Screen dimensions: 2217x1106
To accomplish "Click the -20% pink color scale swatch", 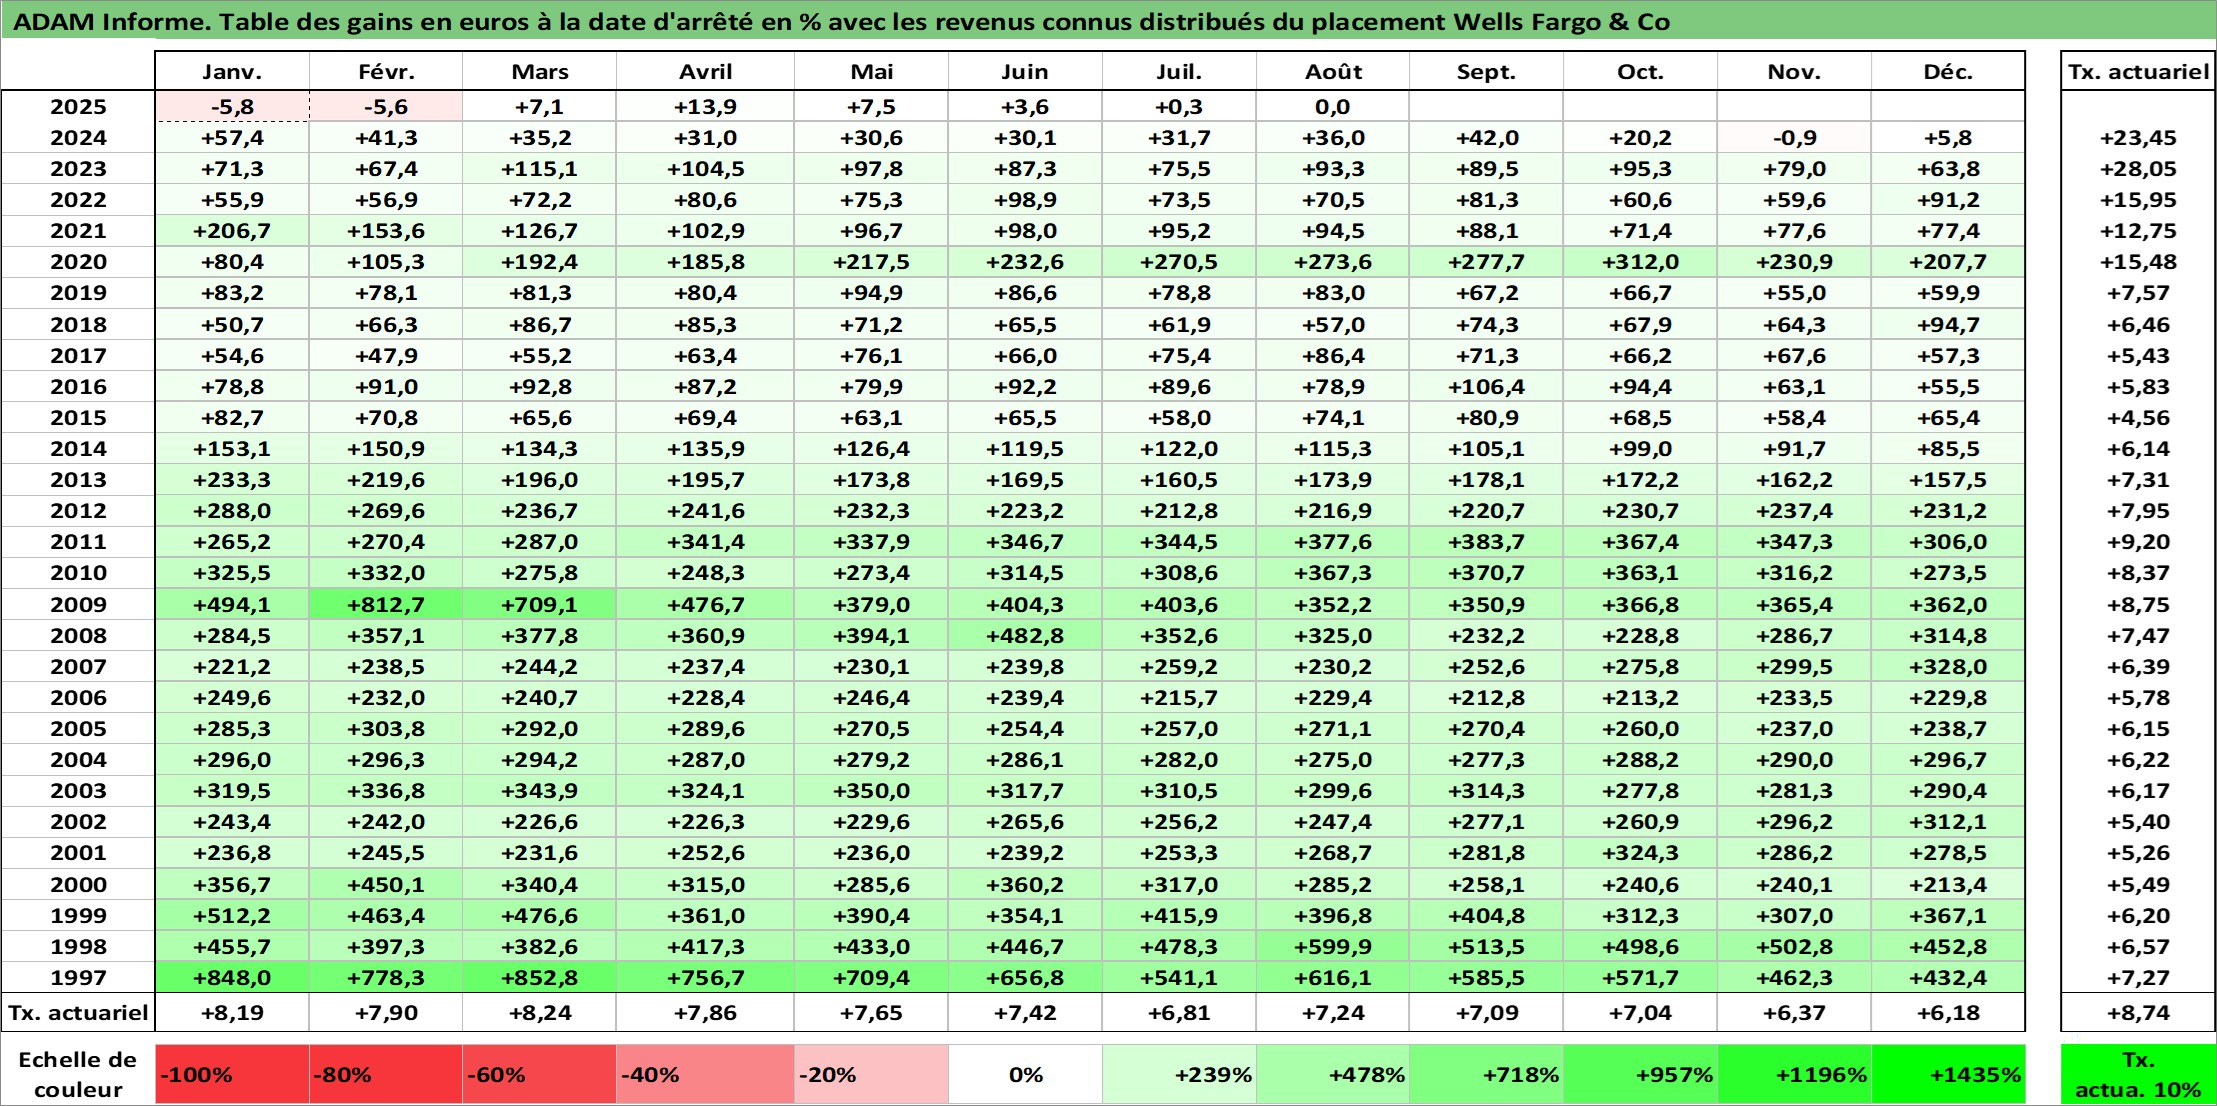I will pos(871,1074).
